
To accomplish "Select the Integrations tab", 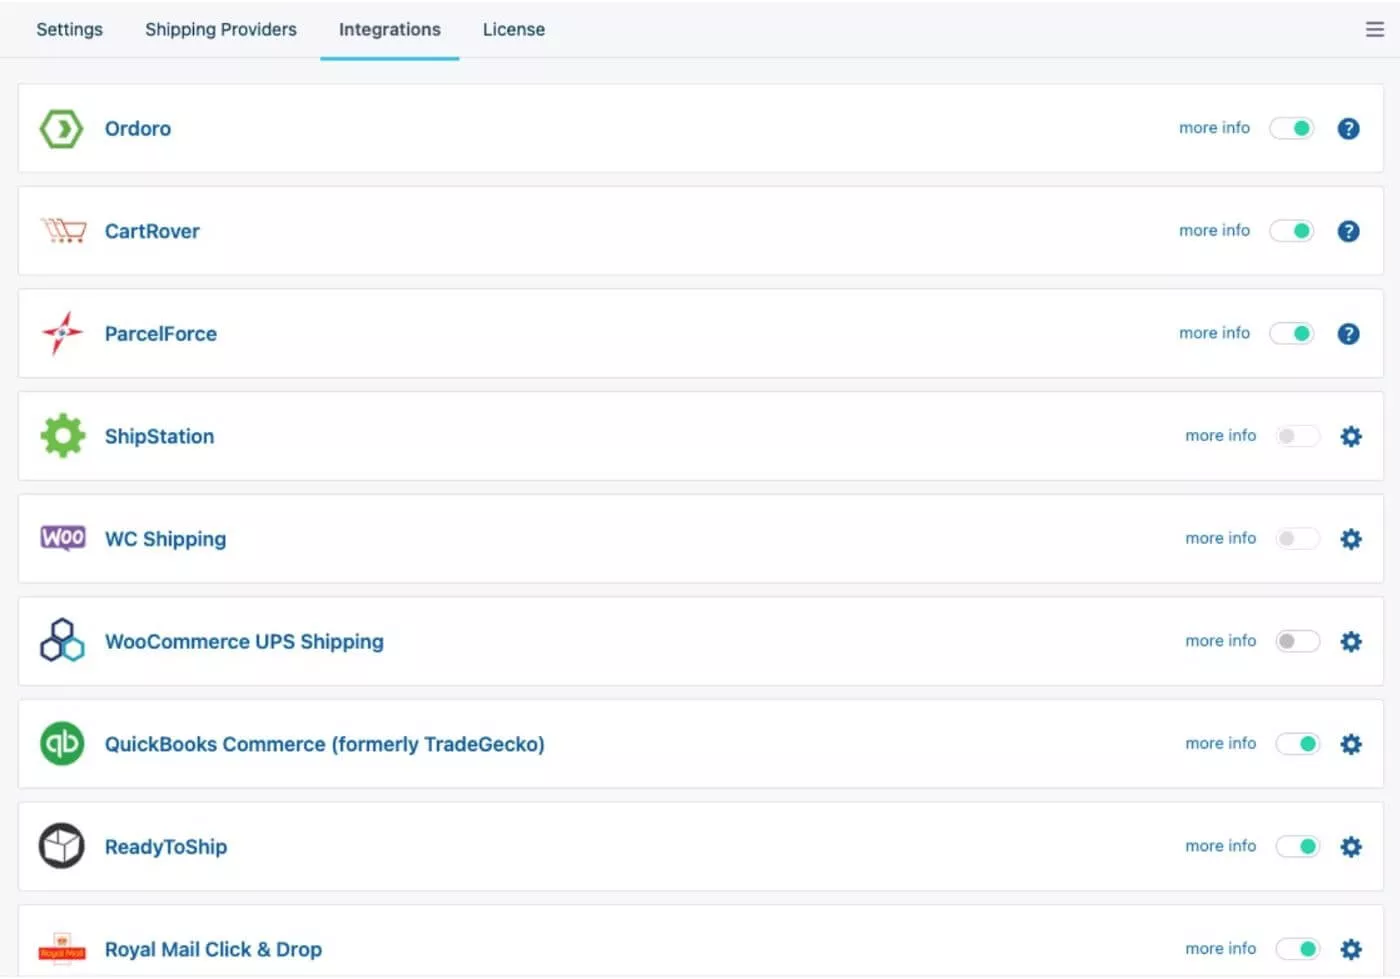I will click(390, 29).
